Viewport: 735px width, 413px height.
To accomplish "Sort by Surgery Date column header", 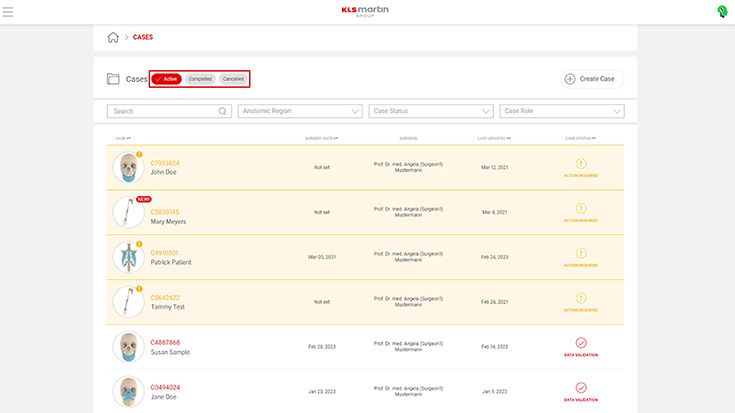I will 321,138.
